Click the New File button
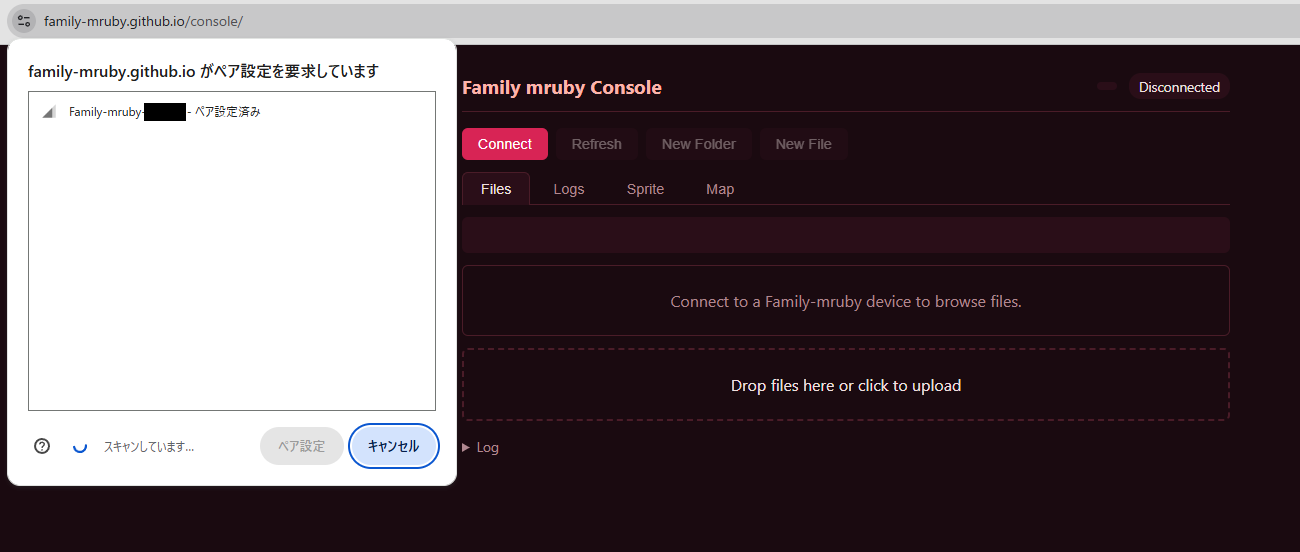The image size is (1300, 552). 804,144
